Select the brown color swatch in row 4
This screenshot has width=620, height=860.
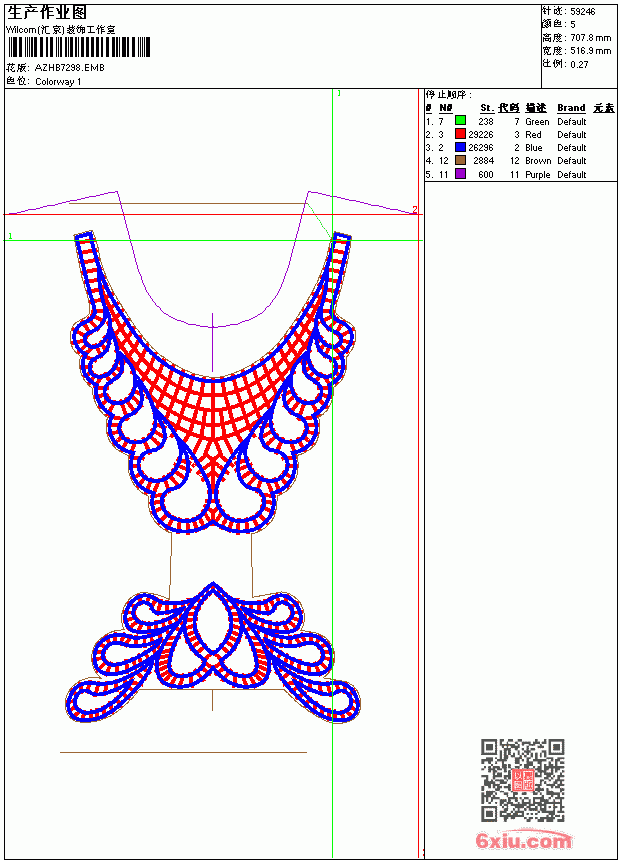click(x=460, y=160)
